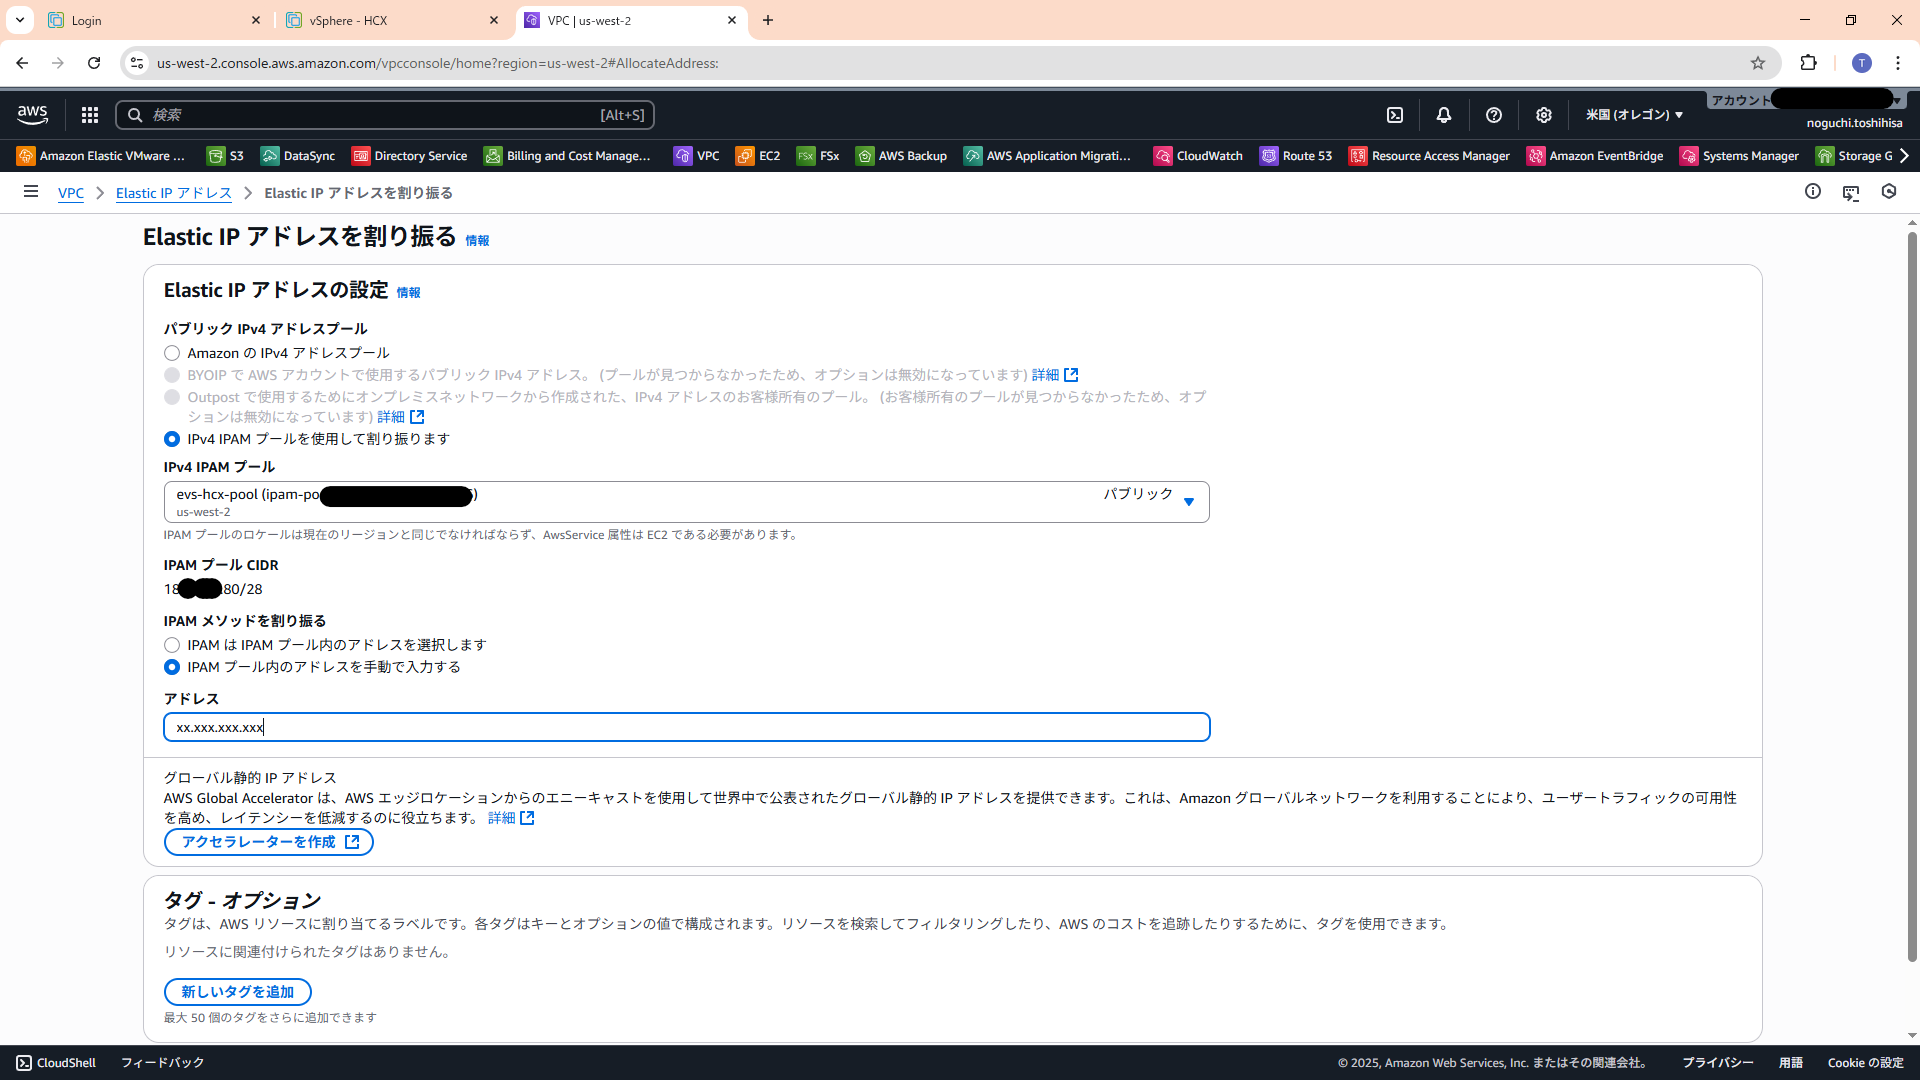
Task: Click into the アドレス input field
Action: point(686,727)
